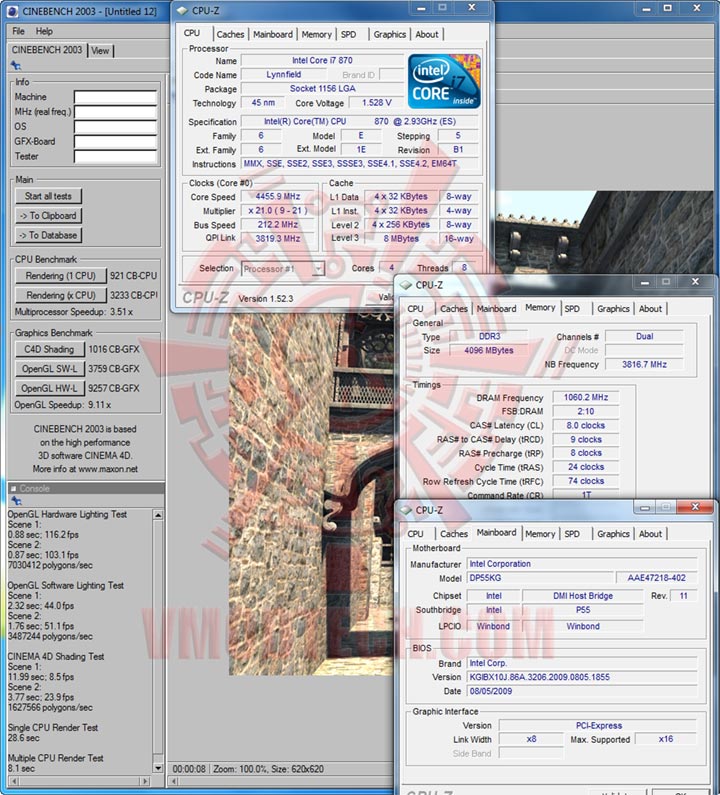Click the OS input field
The height and width of the screenshot is (795, 720).
pos(116,127)
